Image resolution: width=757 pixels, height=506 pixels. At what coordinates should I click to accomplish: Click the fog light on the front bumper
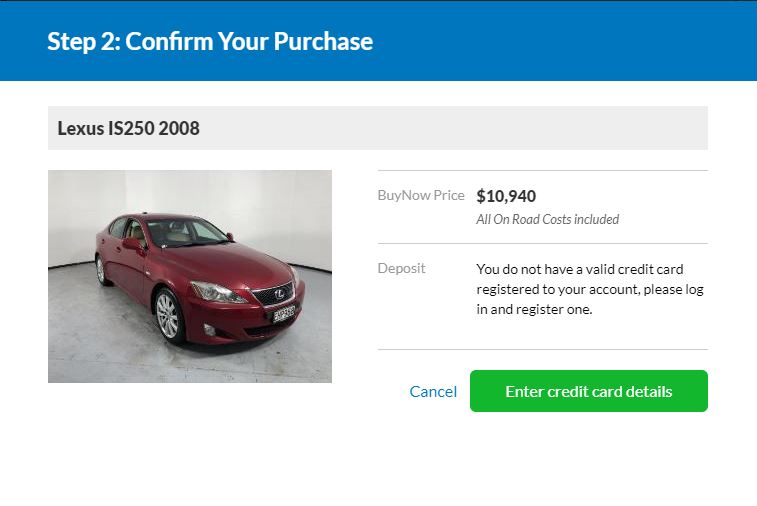click(x=210, y=329)
